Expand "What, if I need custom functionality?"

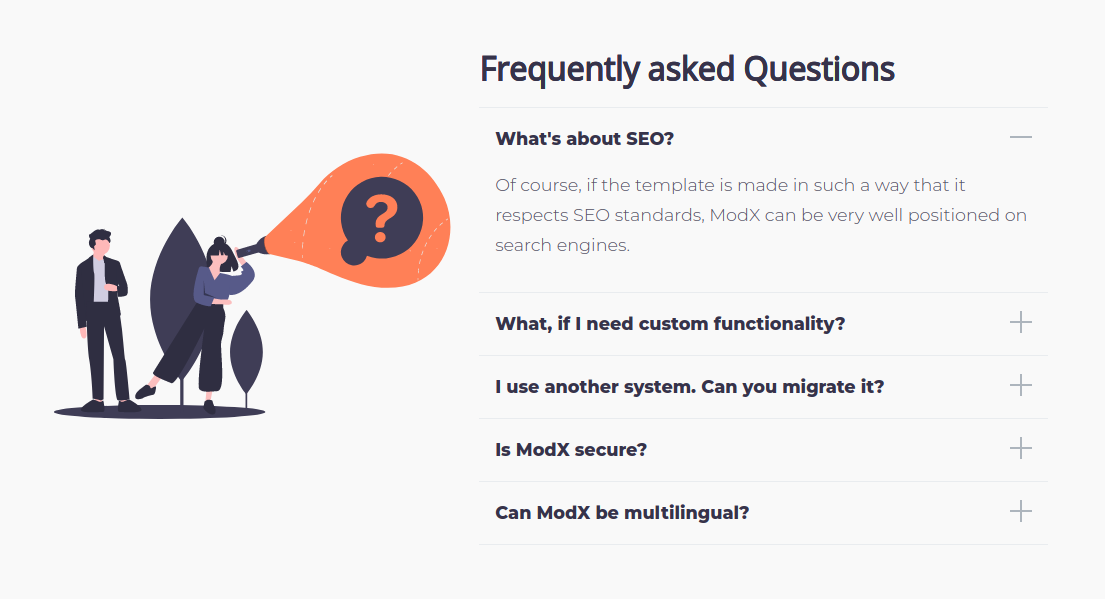click(x=670, y=324)
